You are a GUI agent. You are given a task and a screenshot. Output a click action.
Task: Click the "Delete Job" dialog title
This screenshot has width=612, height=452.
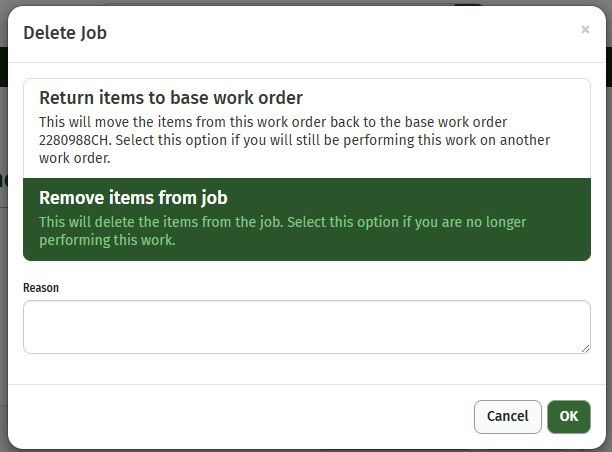pos(65,33)
